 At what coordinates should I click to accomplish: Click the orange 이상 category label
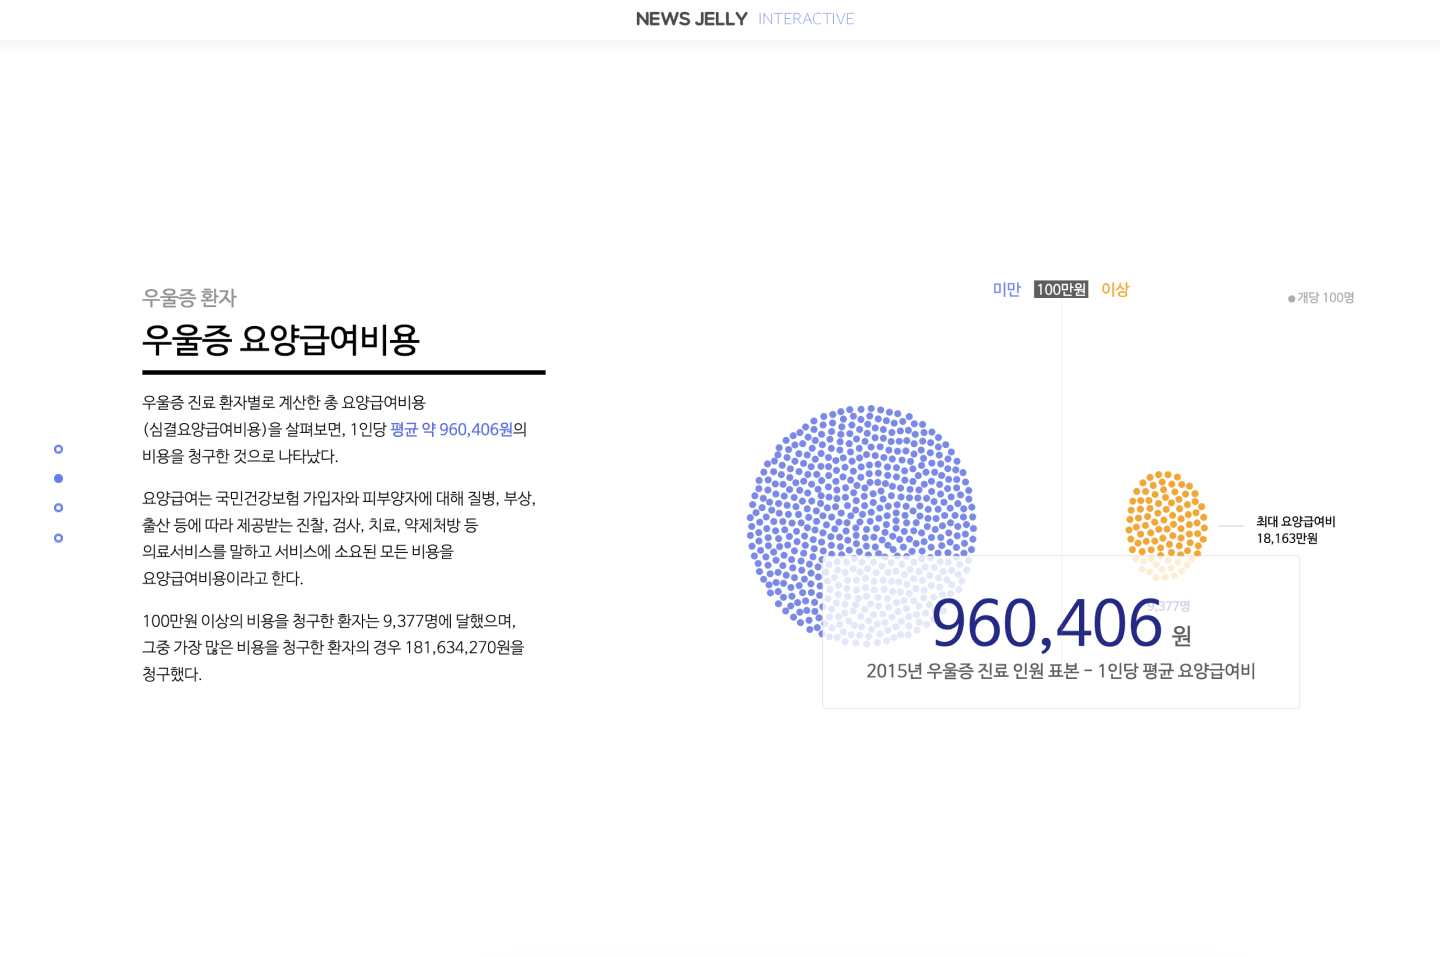pos(1115,290)
